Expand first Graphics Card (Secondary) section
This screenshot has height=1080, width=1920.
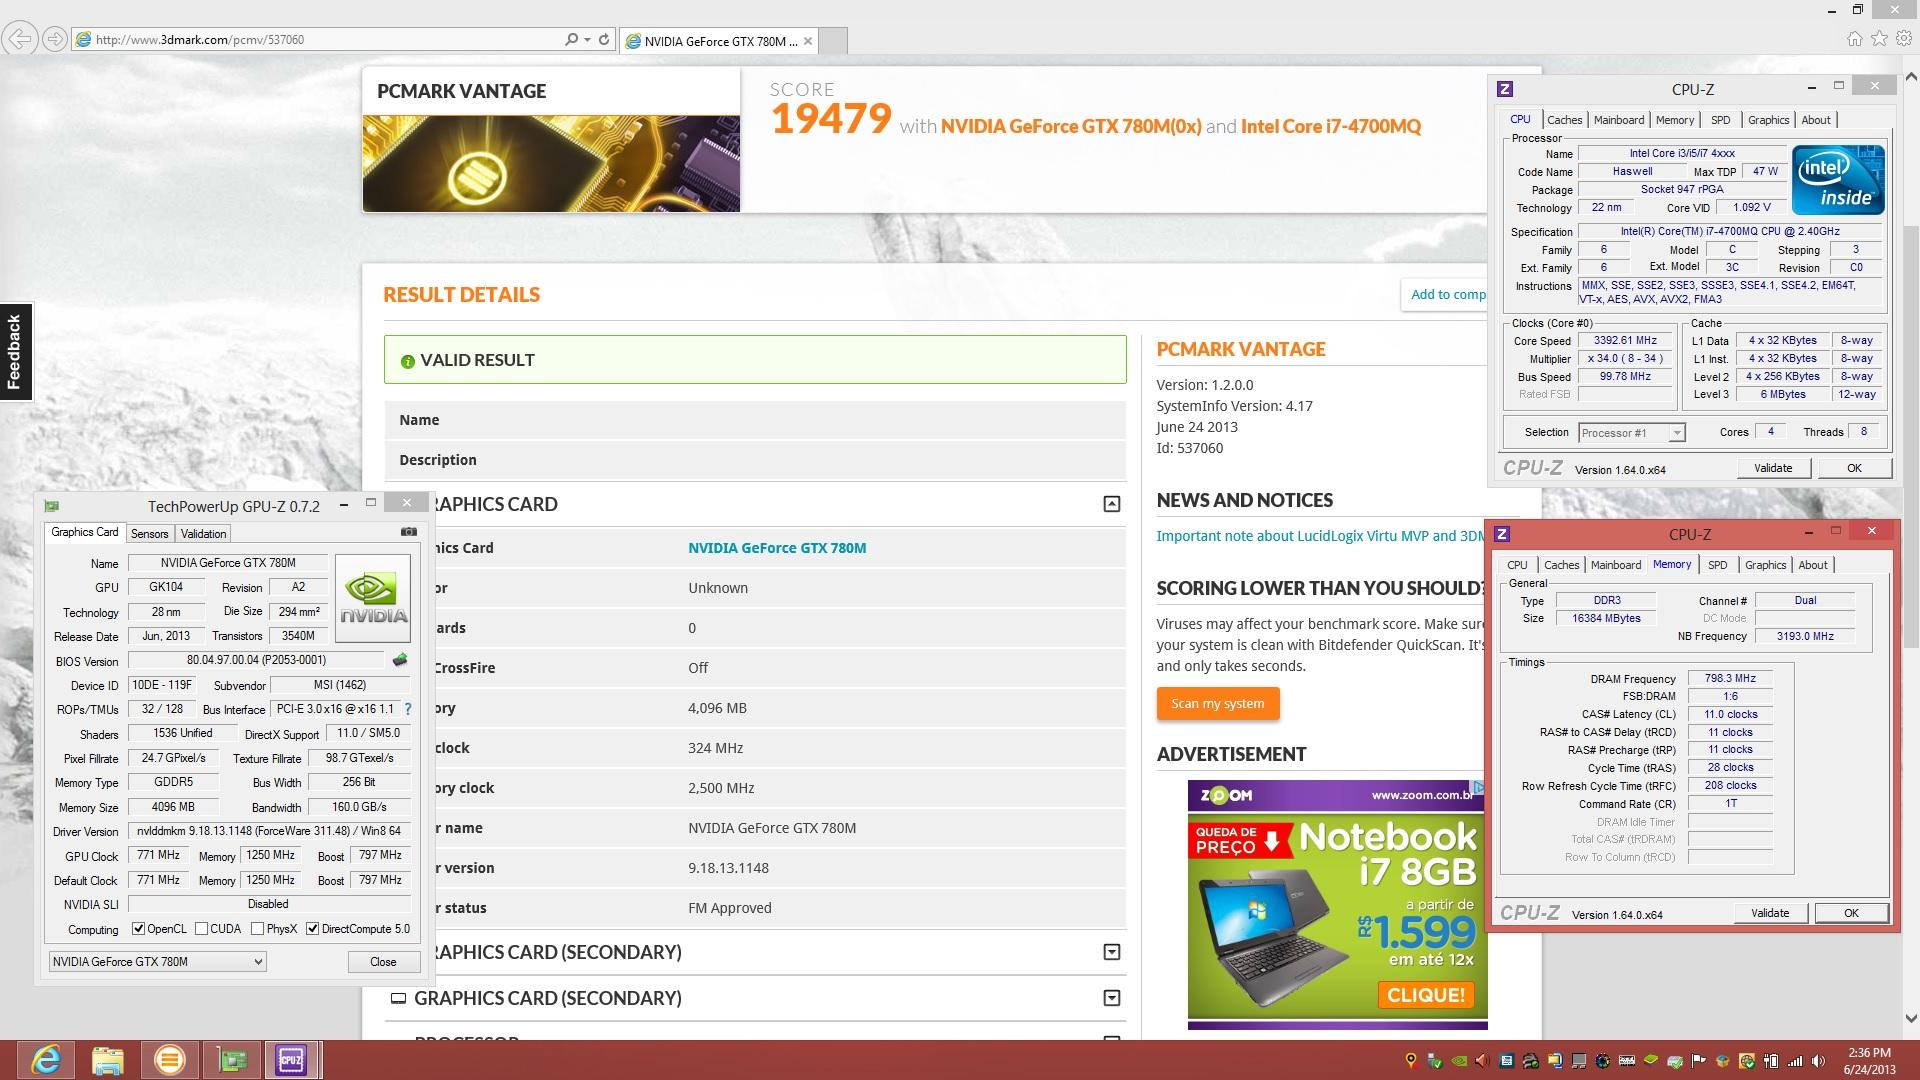tap(1111, 952)
